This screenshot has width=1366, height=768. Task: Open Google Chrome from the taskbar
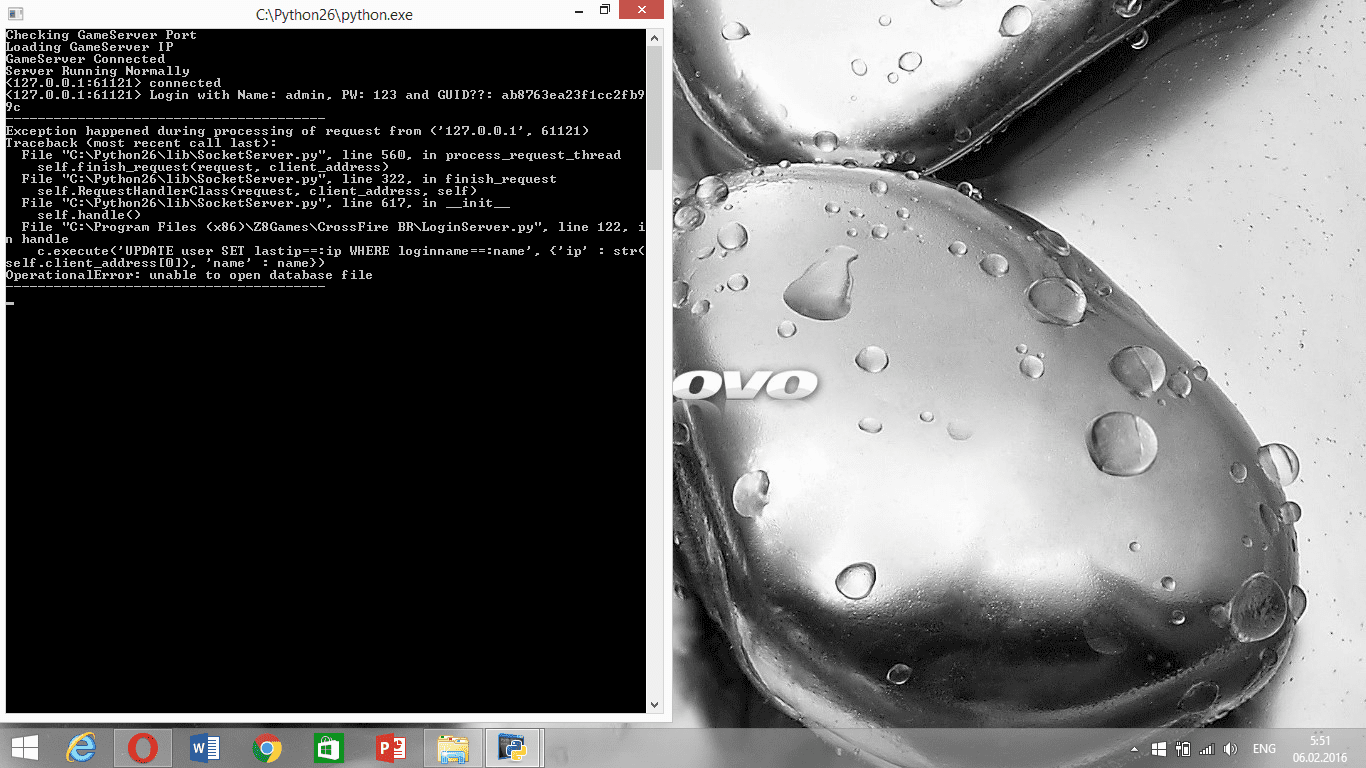tap(267, 748)
